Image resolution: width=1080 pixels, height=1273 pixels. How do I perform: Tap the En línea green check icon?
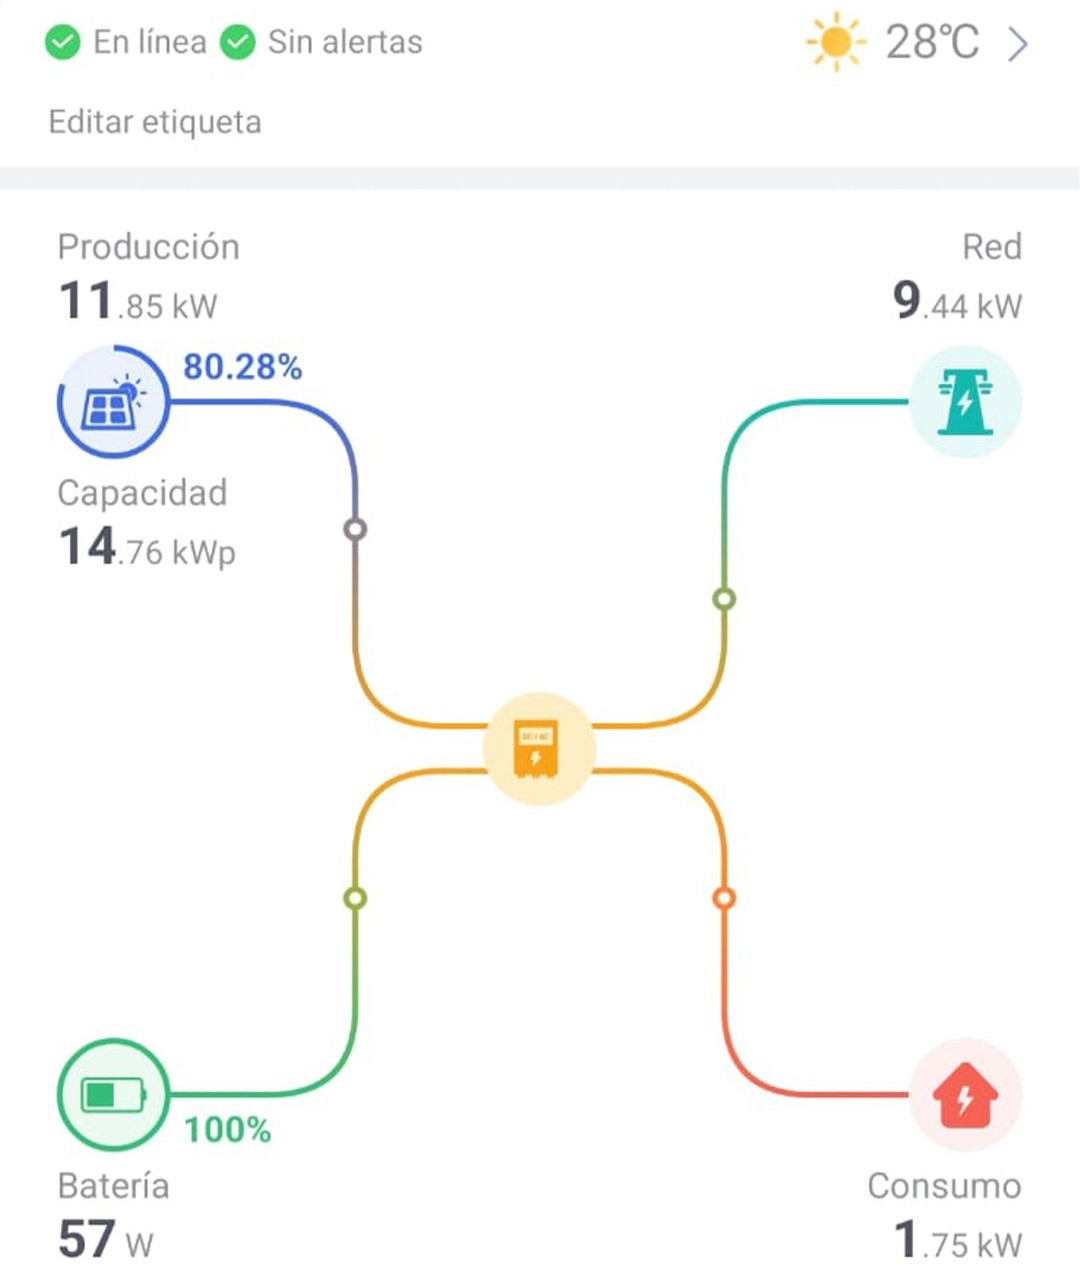click(x=63, y=43)
